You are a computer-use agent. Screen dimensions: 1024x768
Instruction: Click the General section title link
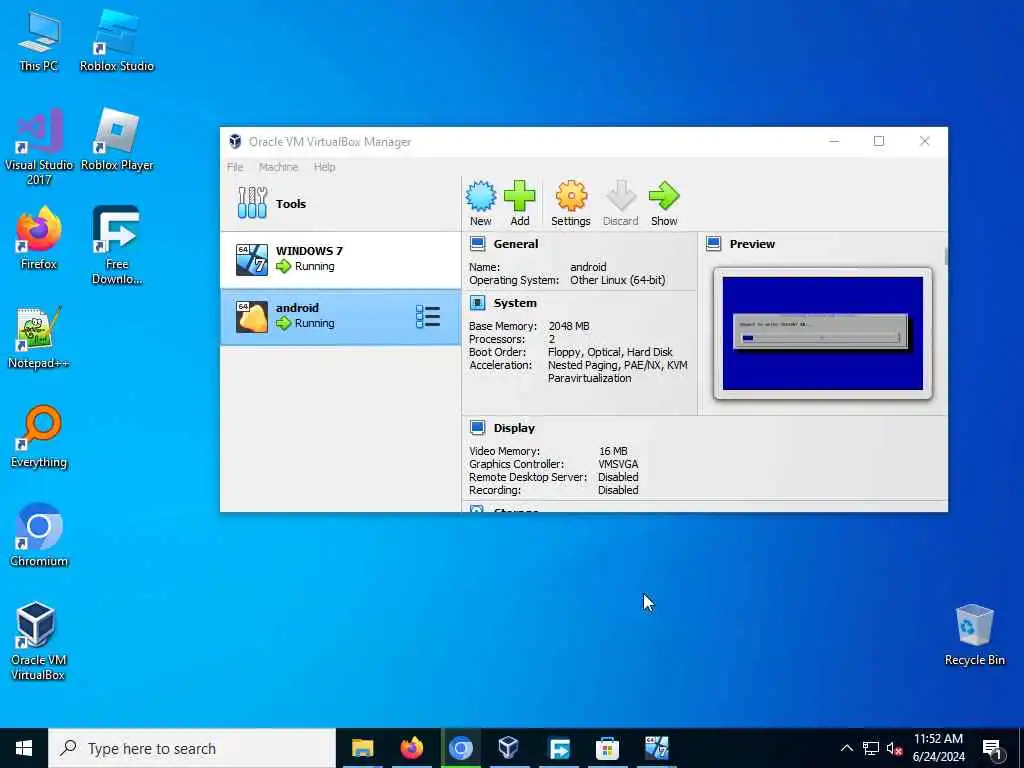[516, 244]
